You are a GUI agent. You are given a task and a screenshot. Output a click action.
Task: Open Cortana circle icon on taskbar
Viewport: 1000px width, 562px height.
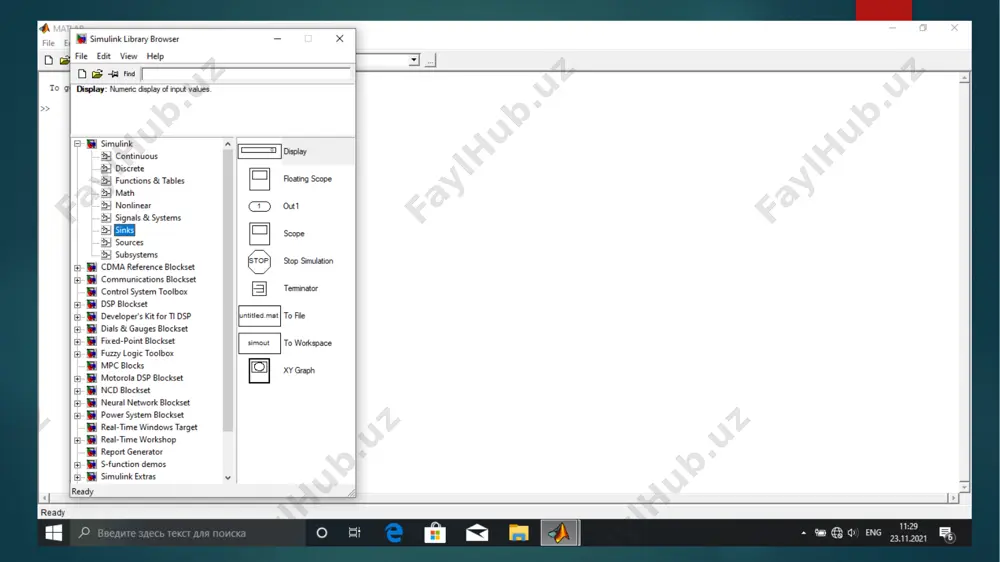point(321,533)
